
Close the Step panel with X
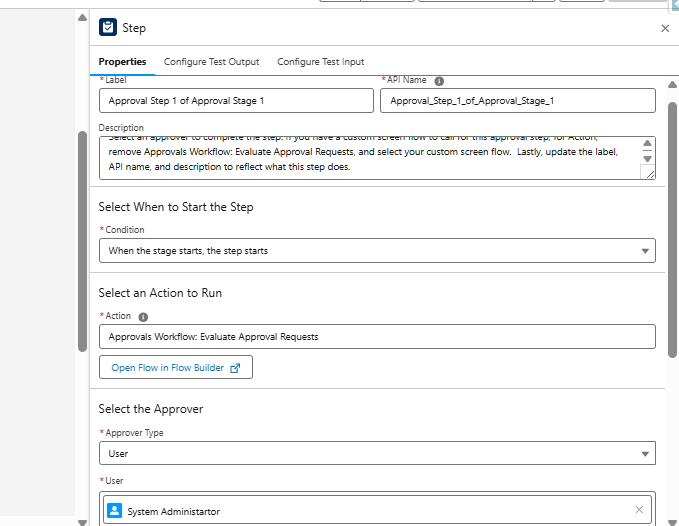click(665, 29)
